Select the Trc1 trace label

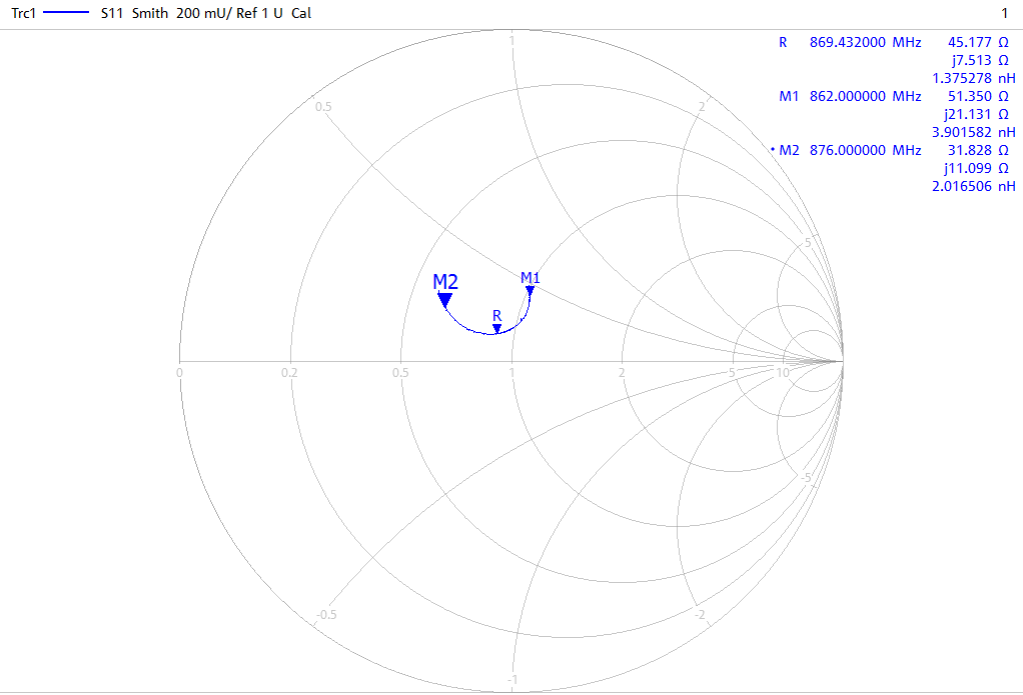[x=23, y=14]
